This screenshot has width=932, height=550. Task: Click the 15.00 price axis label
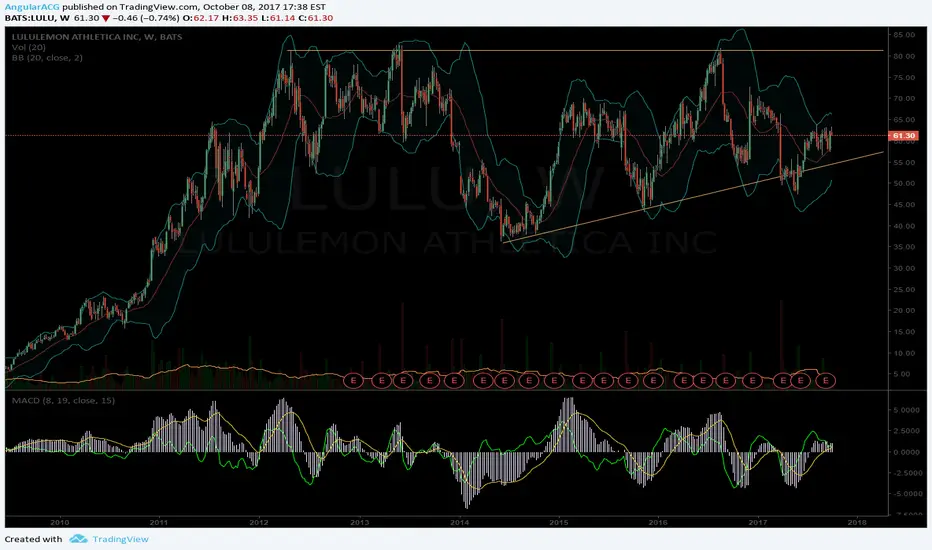pyautogui.click(x=903, y=332)
